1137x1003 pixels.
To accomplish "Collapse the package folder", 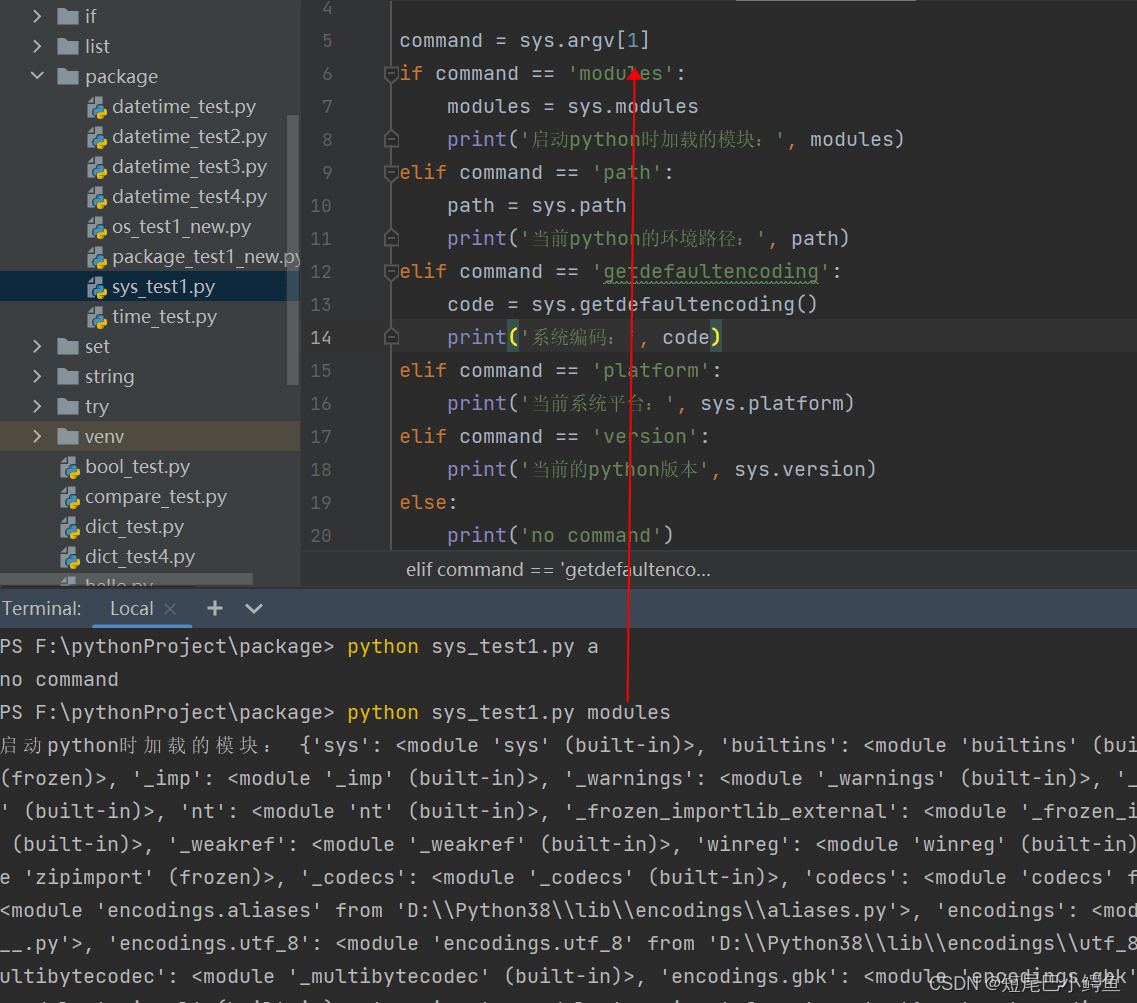I will pyautogui.click(x=38, y=77).
